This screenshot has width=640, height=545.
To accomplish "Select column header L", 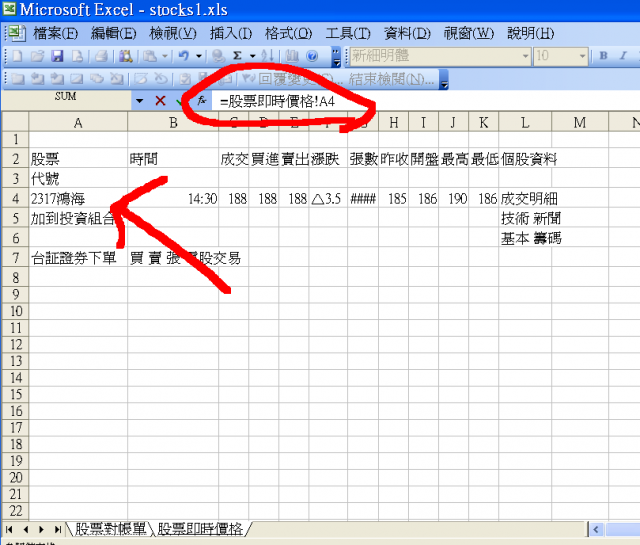I will (x=525, y=122).
